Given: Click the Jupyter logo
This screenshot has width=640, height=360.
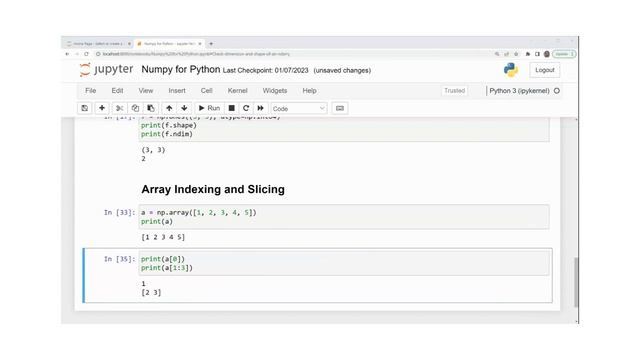Looking at the screenshot, I should click(x=107, y=70).
